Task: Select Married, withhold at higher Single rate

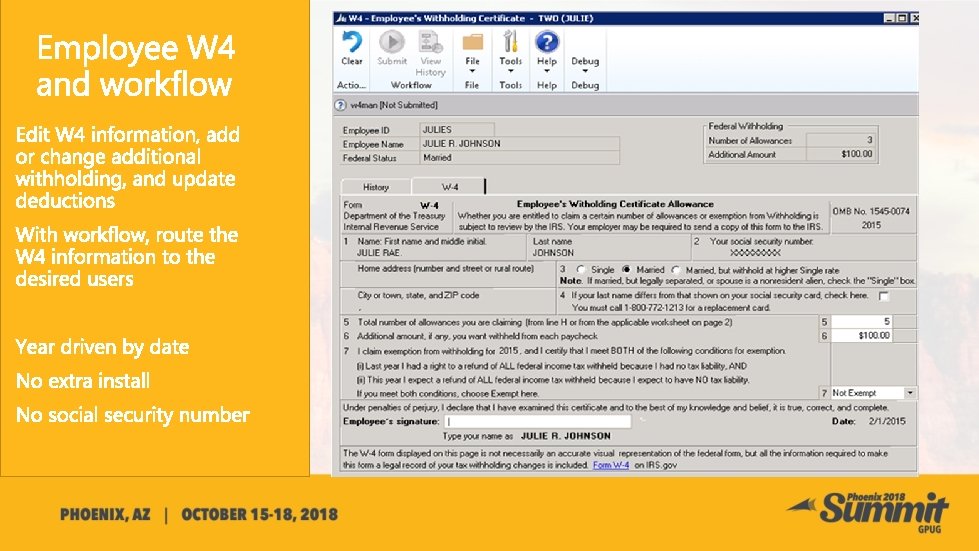Action: (x=676, y=270)
